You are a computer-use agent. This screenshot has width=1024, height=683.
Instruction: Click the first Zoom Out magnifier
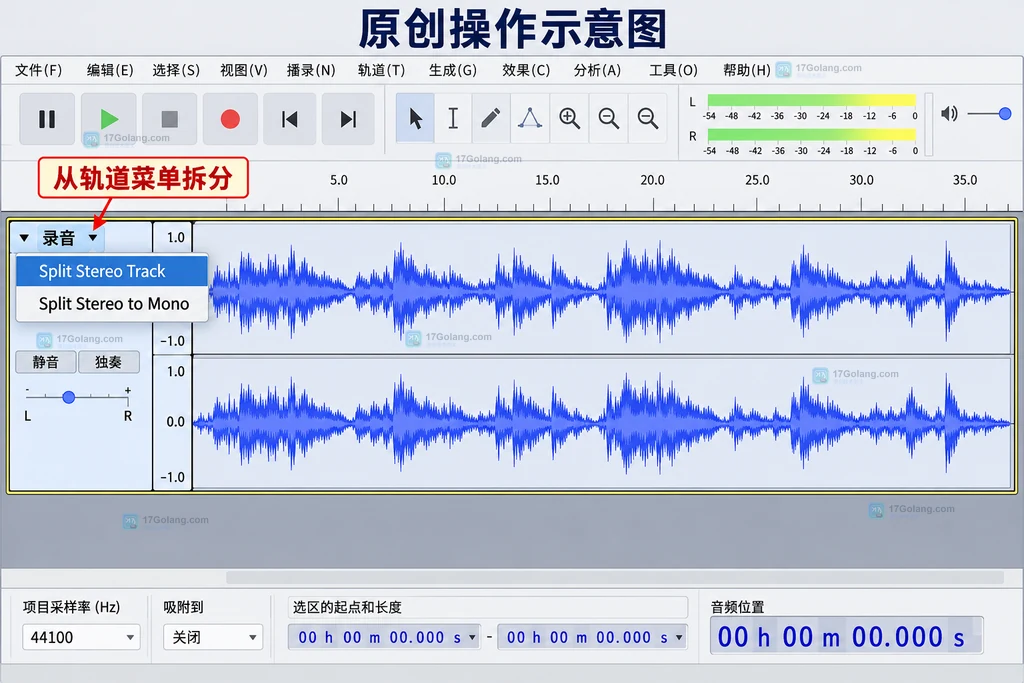(609, 118)
